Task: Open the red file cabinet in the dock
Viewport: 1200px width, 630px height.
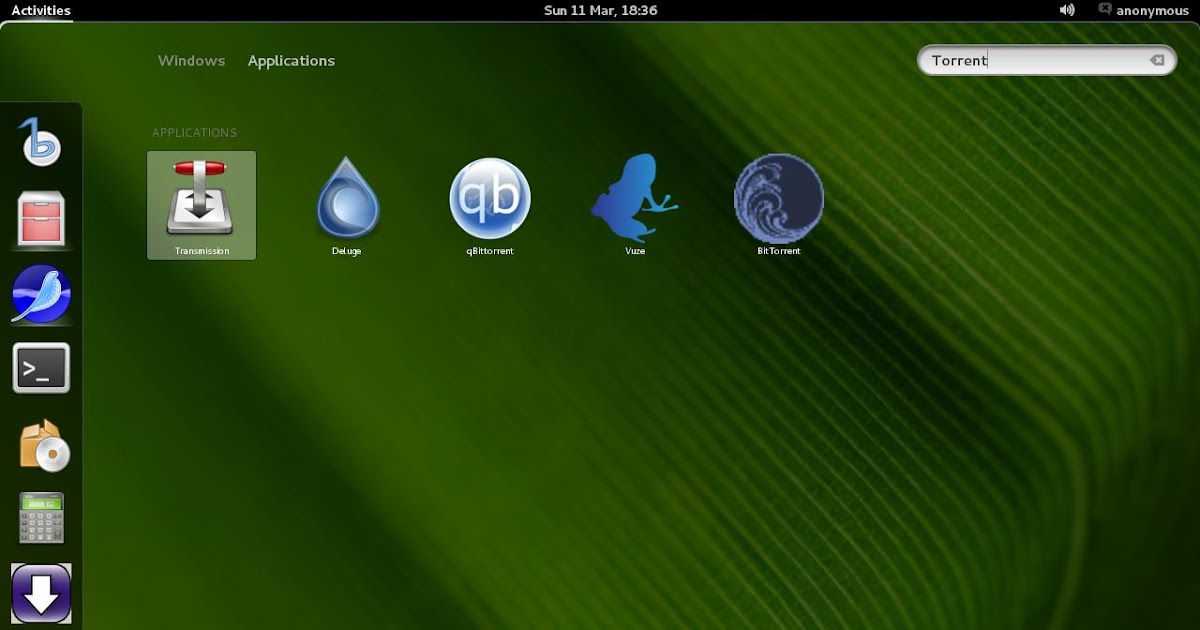Action: [41, 219]
